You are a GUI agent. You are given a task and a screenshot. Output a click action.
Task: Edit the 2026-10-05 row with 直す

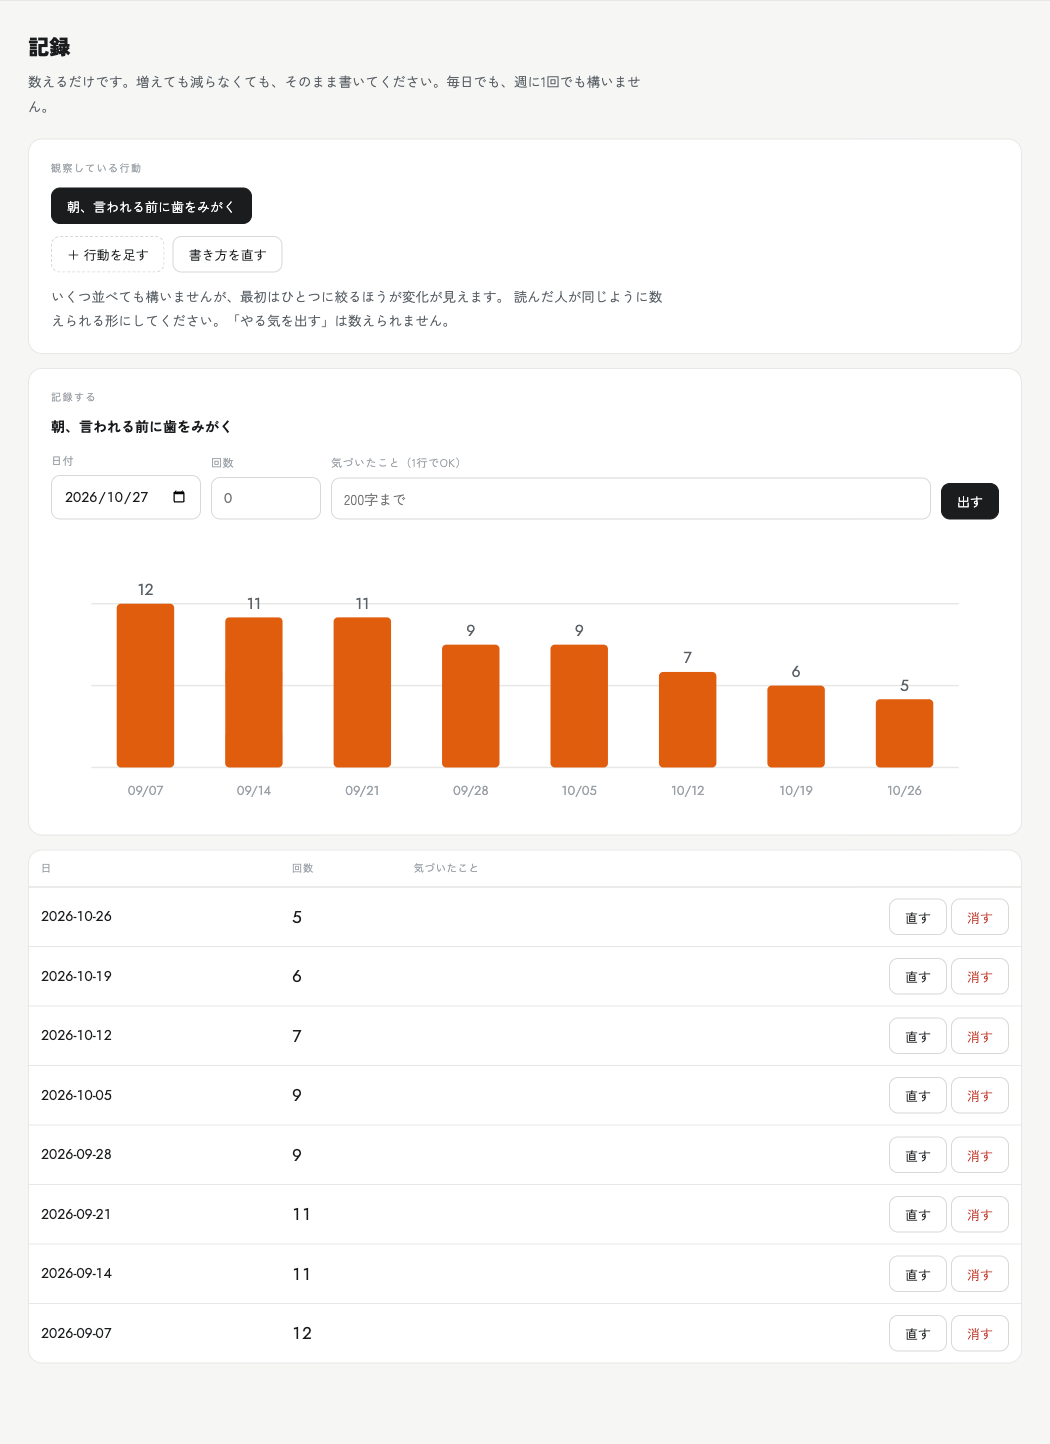(x=918, y=1095)
